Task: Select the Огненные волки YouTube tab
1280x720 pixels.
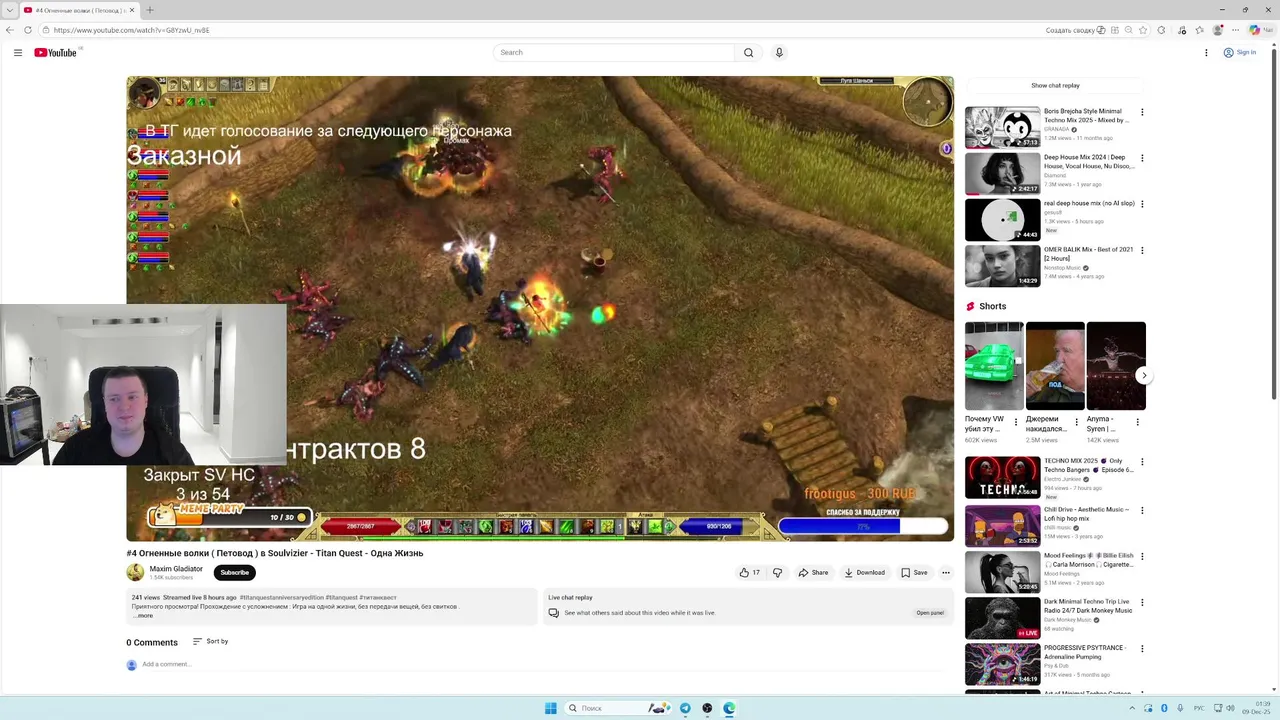Action: point(82,10)
